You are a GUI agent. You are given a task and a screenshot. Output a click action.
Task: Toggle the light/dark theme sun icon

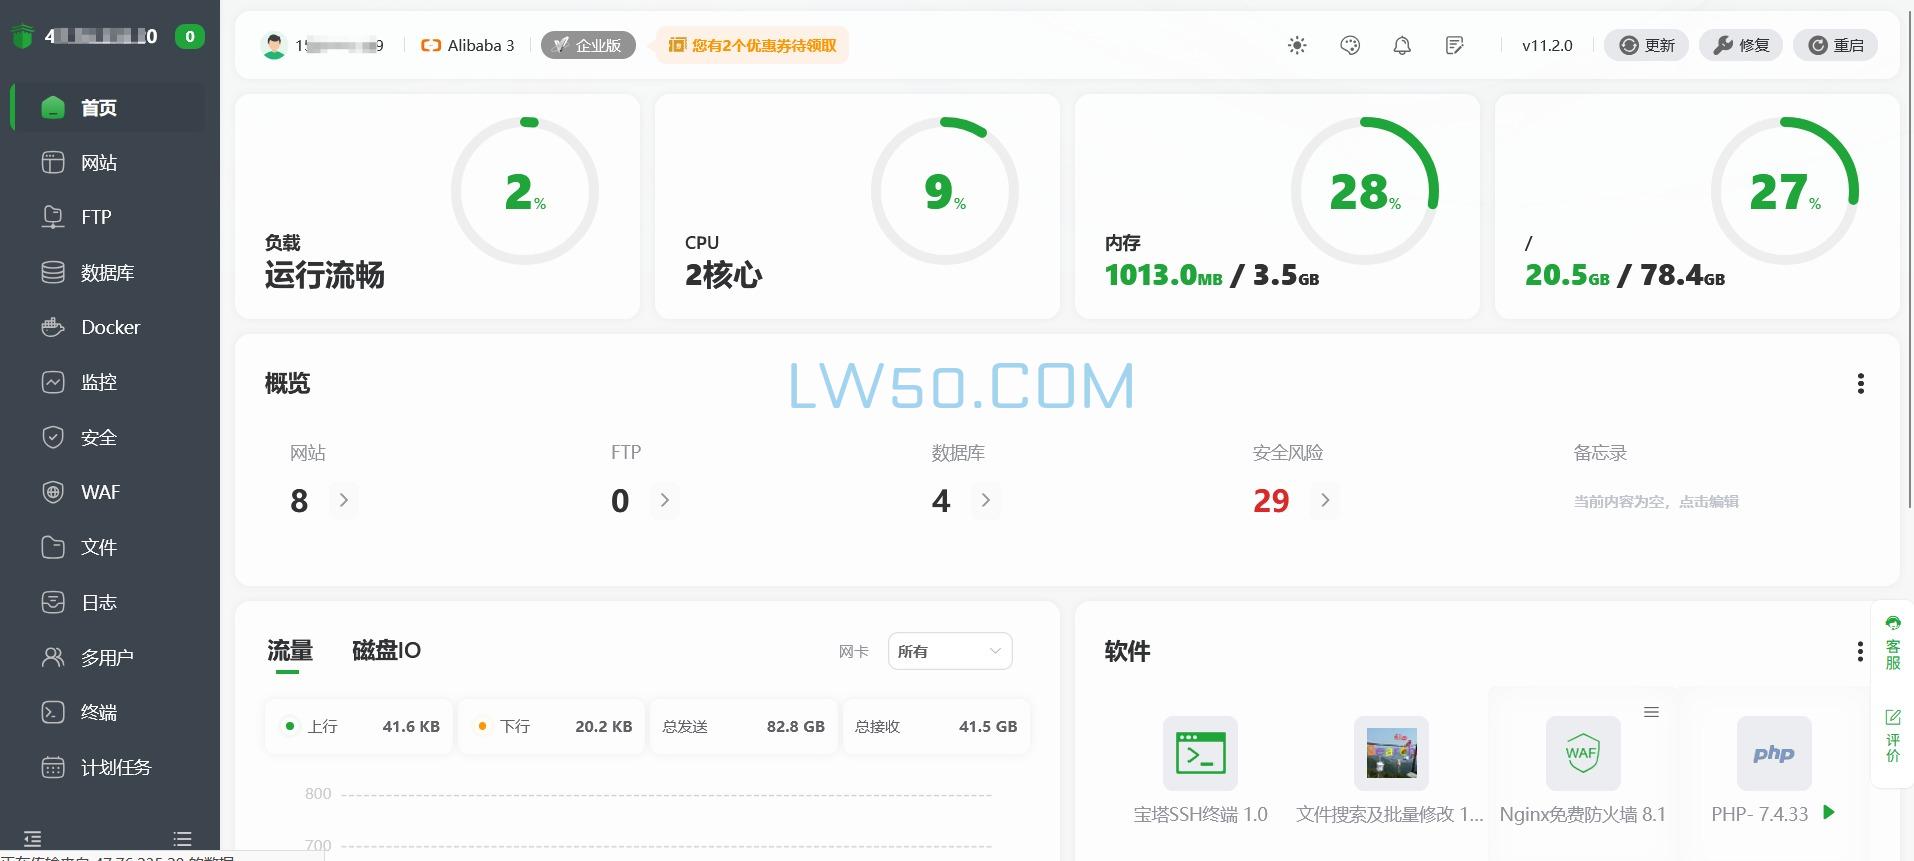pos(1297,45)
